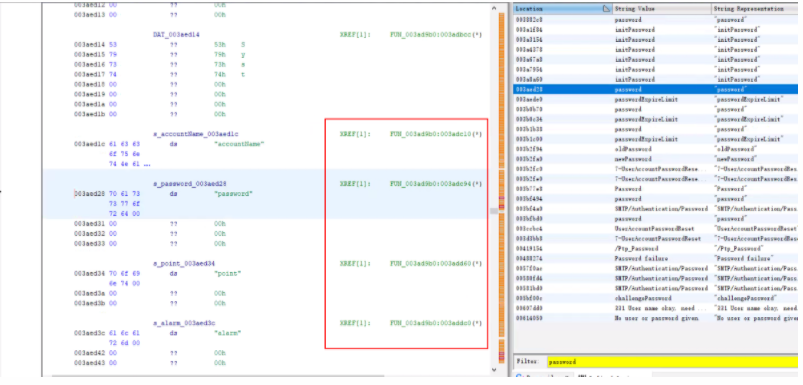Click the "point" string in listing
The image size is (803, 385).
[x=227, y=273]
